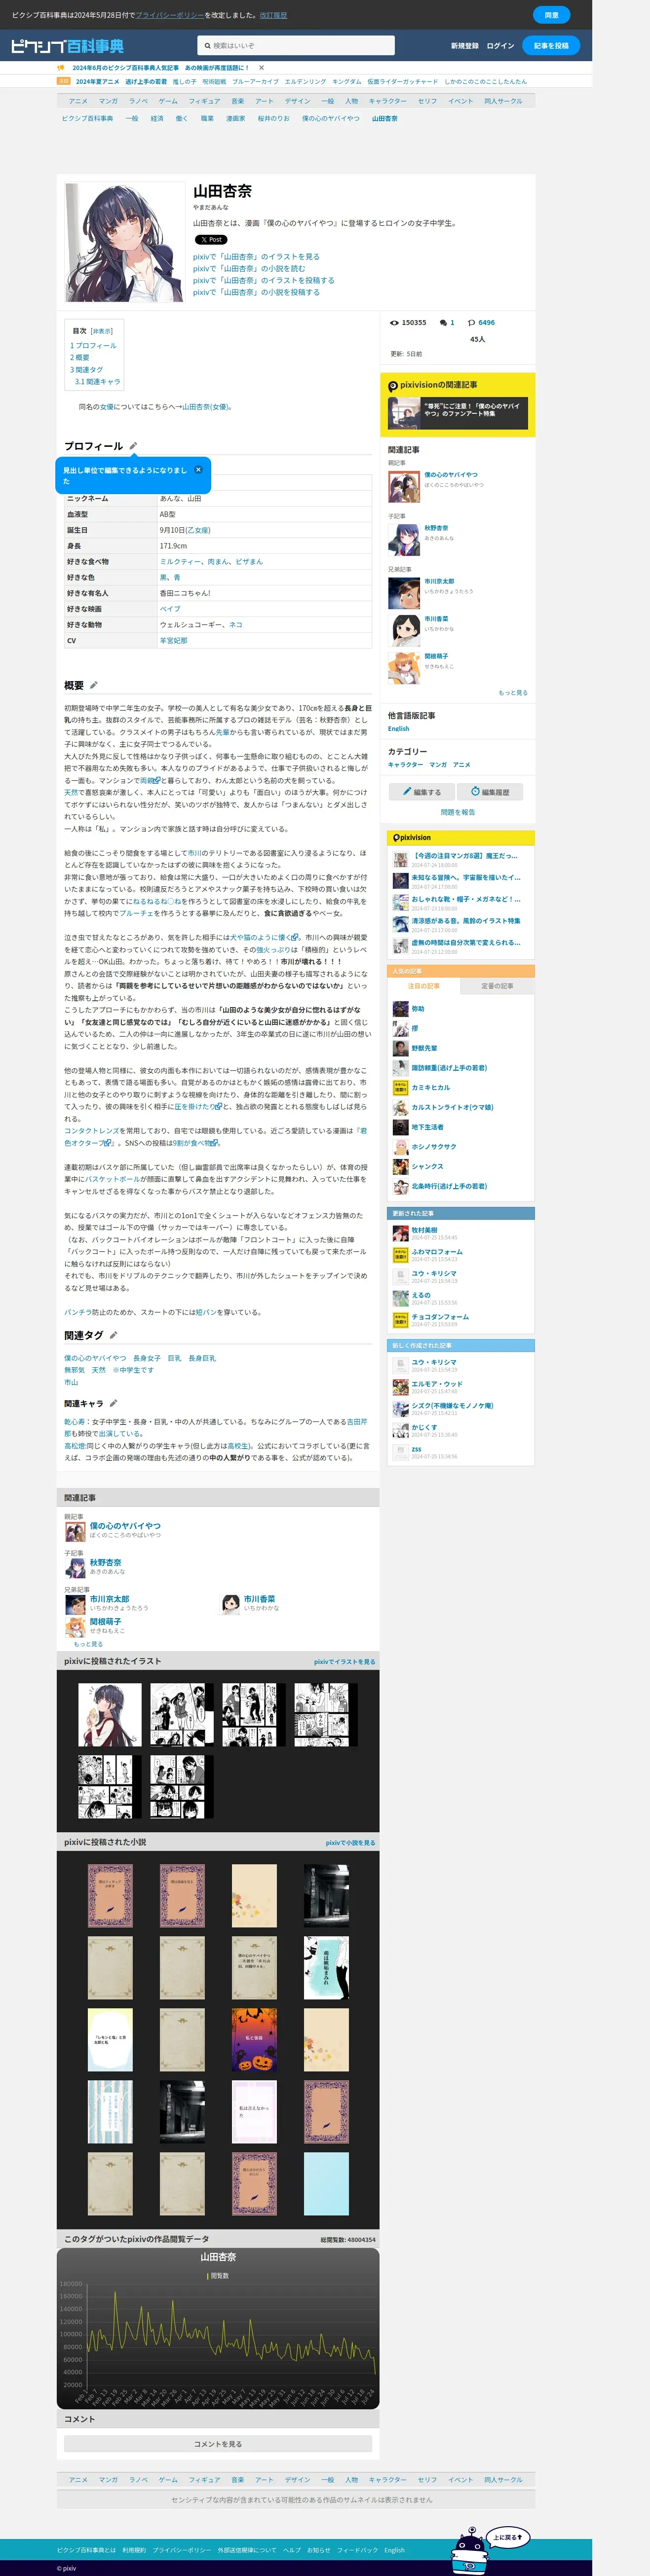The image size is (650, 2576).
Task: Open 逃げ上手の若君 trending link
Action: pos(146,82)
